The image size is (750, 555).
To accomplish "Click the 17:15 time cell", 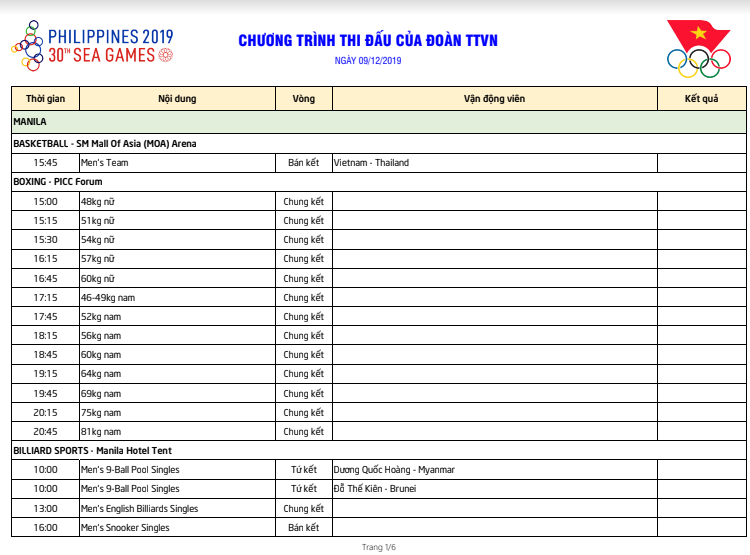I will pos(45,298).
